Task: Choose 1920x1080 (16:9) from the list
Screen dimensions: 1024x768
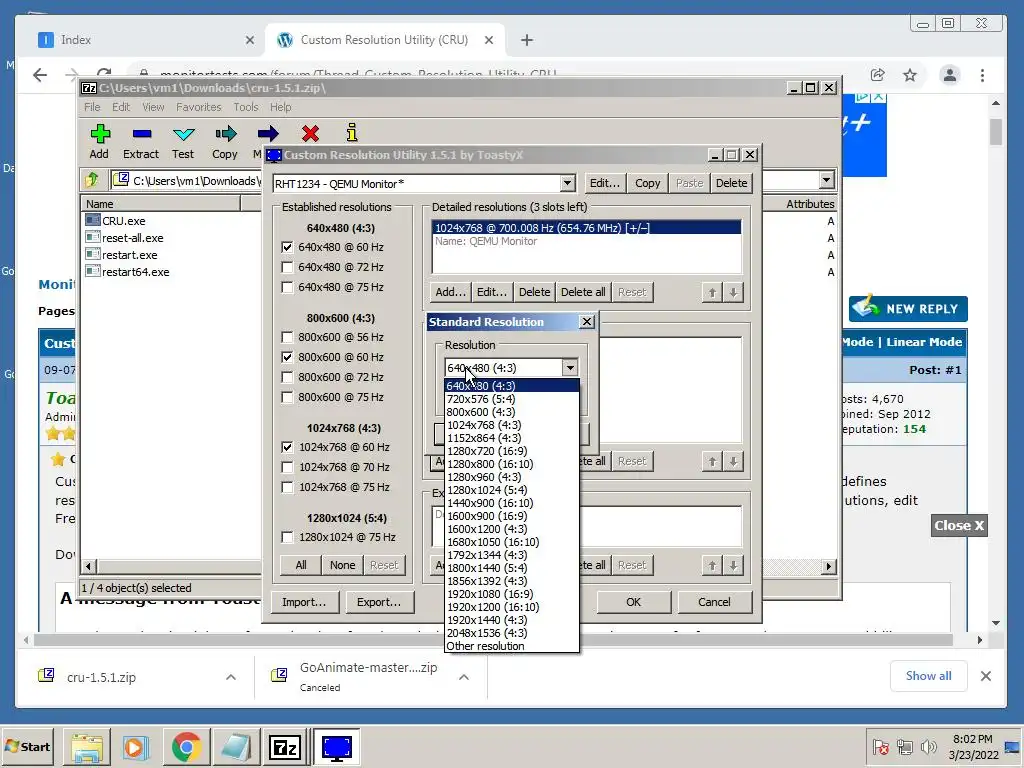Action: (511, 594)
